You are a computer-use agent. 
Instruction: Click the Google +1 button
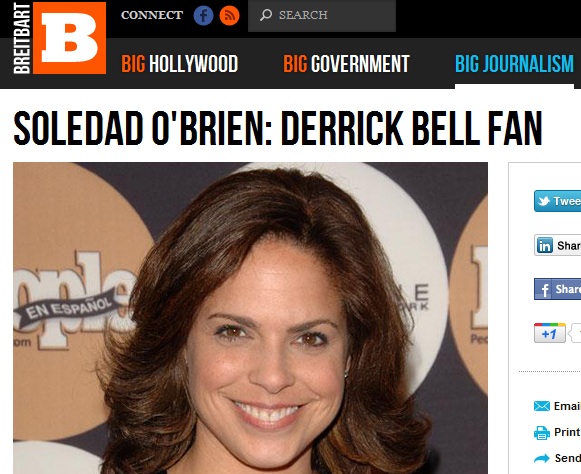click(550, 333)
